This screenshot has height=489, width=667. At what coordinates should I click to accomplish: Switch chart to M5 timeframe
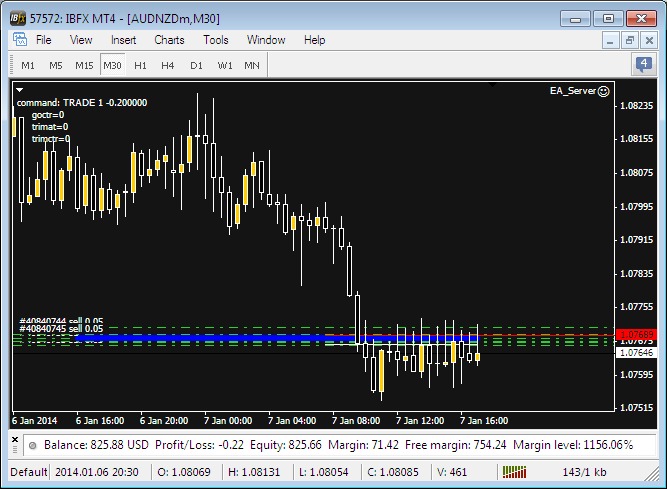pyautogui.click(x=55, y=65)
